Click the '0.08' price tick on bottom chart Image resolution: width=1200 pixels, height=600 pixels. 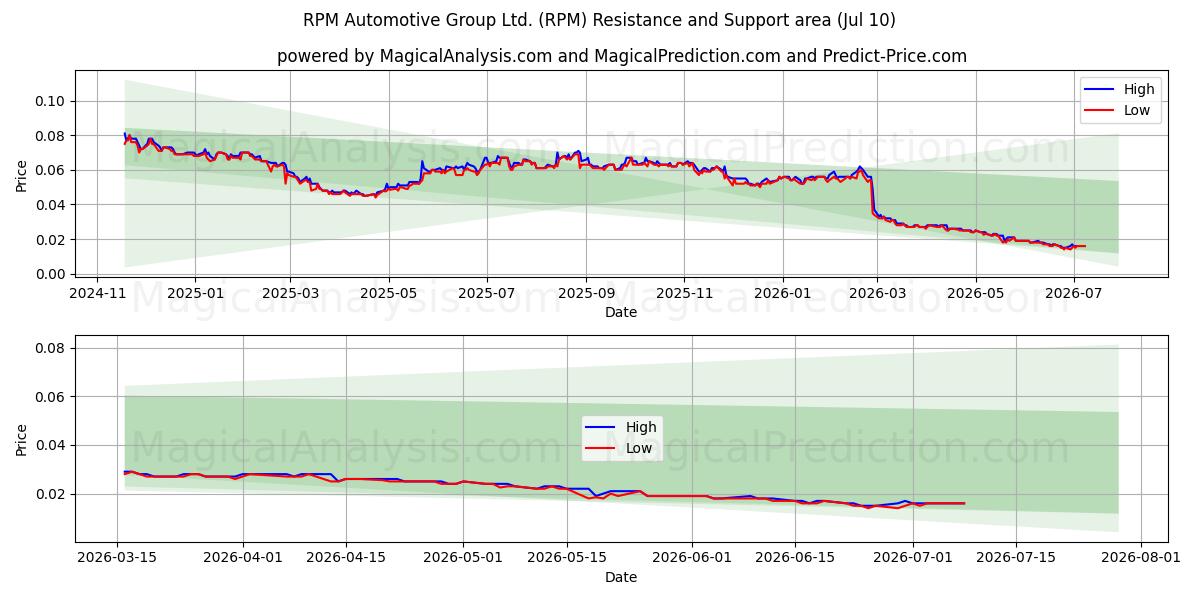pos(51,348)
